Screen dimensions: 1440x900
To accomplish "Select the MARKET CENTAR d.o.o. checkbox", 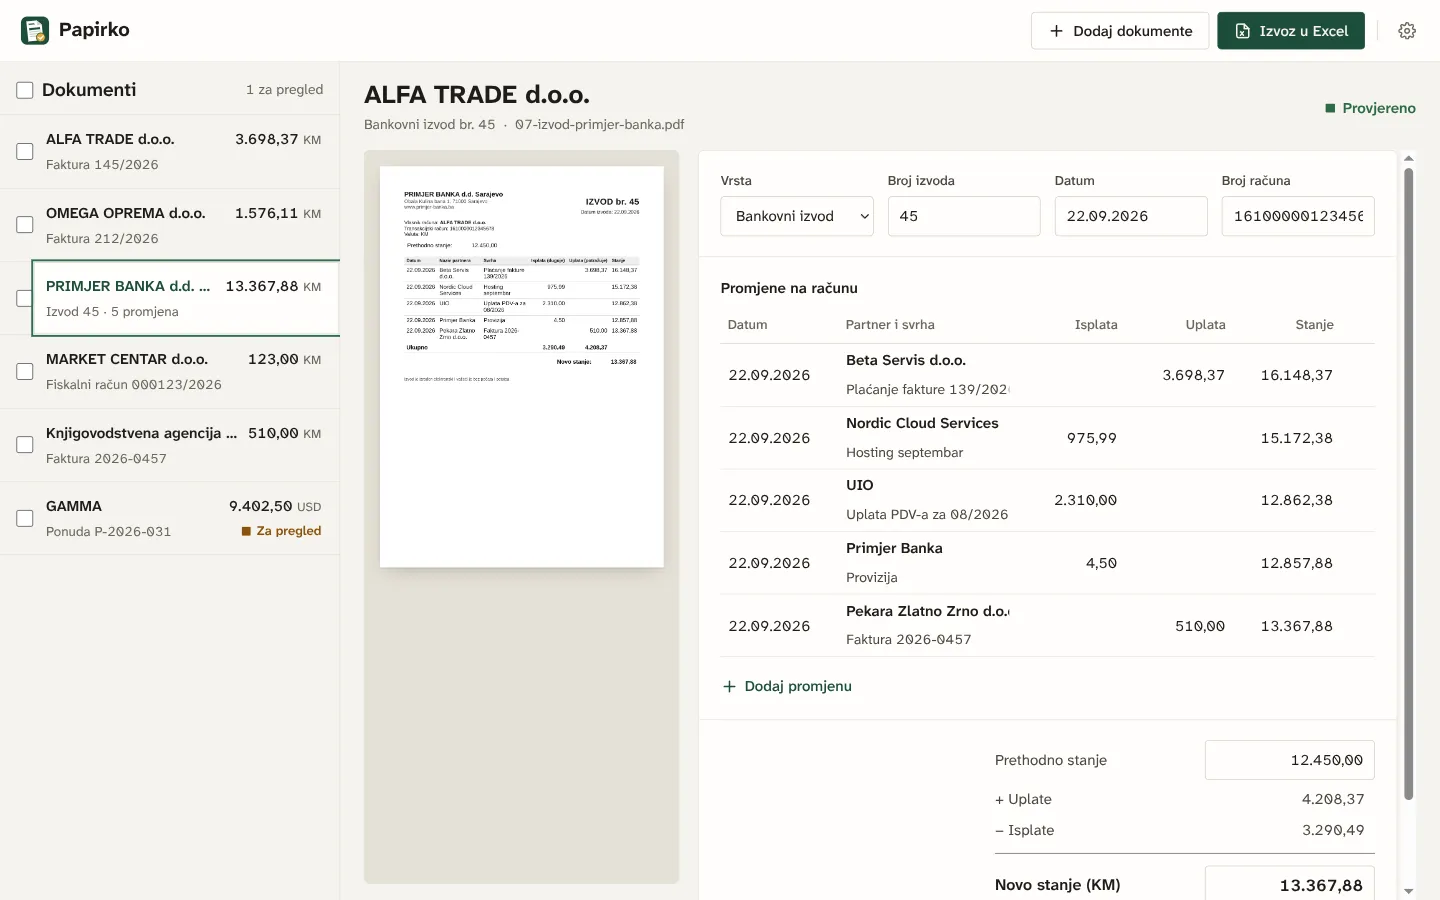I will tap(25, 372).
